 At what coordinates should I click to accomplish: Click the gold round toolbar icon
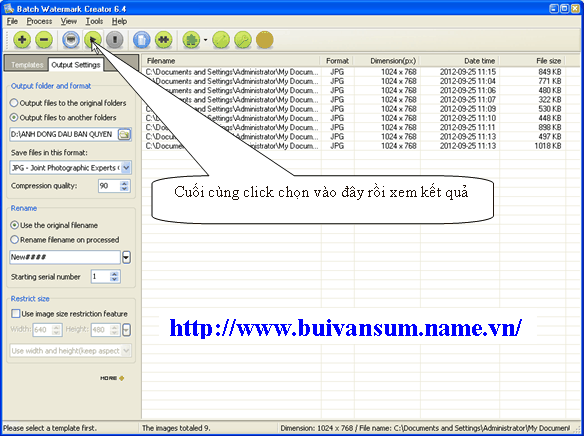[x=265, y=40]
